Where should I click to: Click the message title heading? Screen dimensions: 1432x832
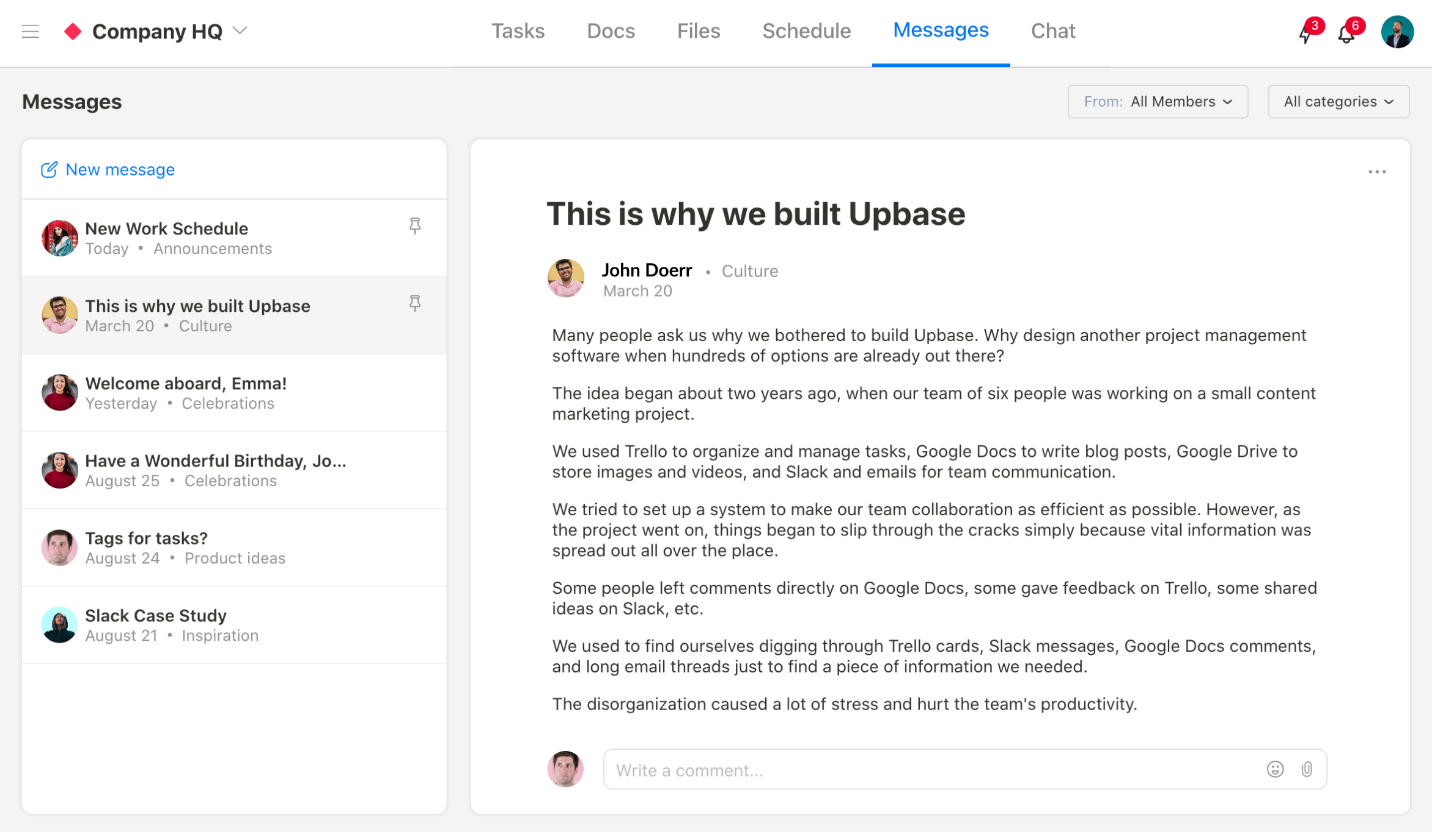[756, 214]
